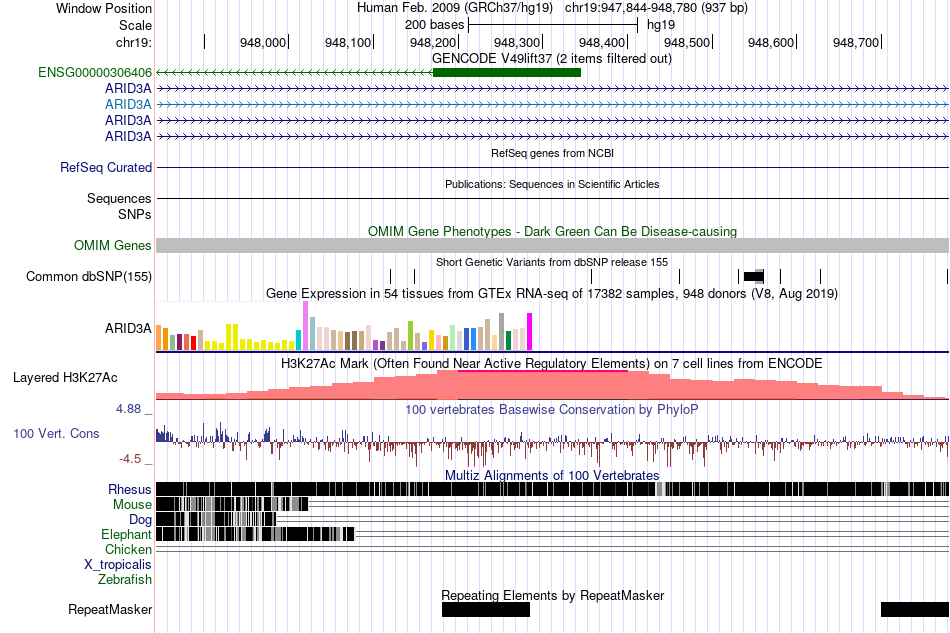Open the RepeatMasker track label
The width and height of the screenshot is (950, 633).
point(110,609)
